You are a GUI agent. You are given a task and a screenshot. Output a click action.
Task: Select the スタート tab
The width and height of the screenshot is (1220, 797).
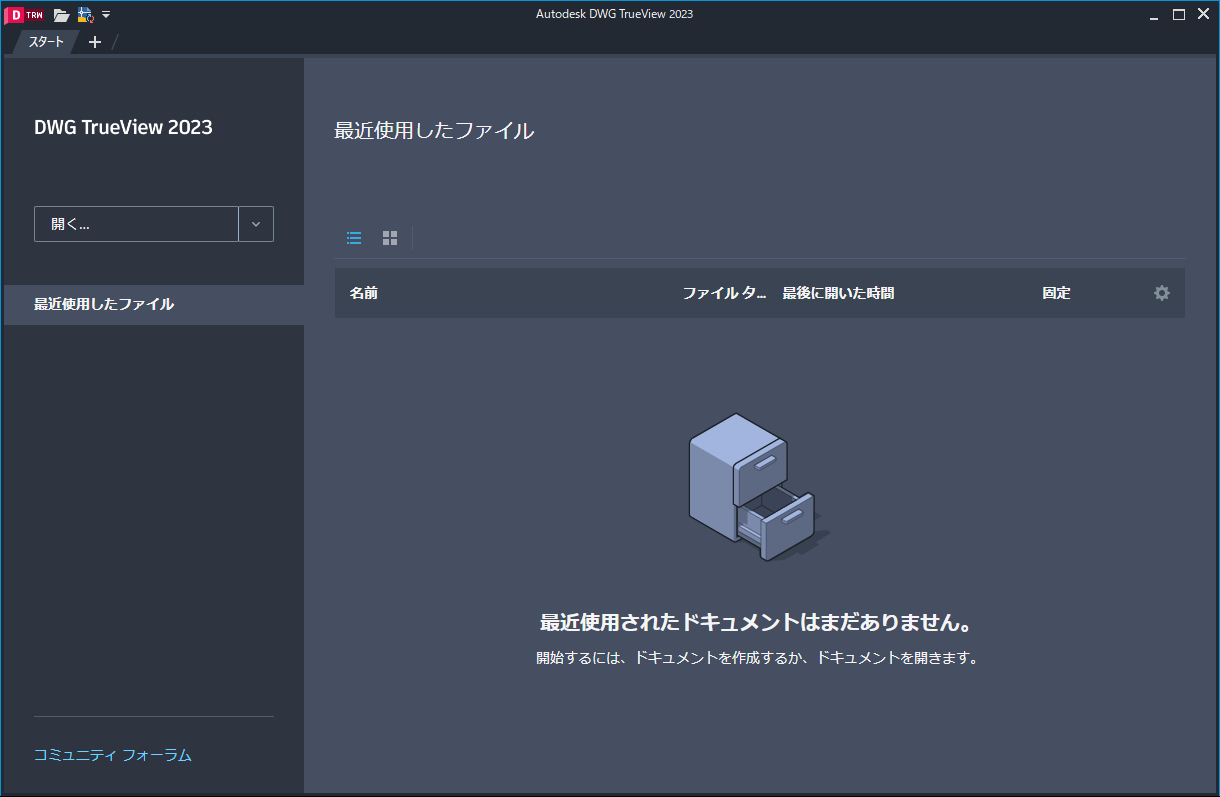pos(46,42)
